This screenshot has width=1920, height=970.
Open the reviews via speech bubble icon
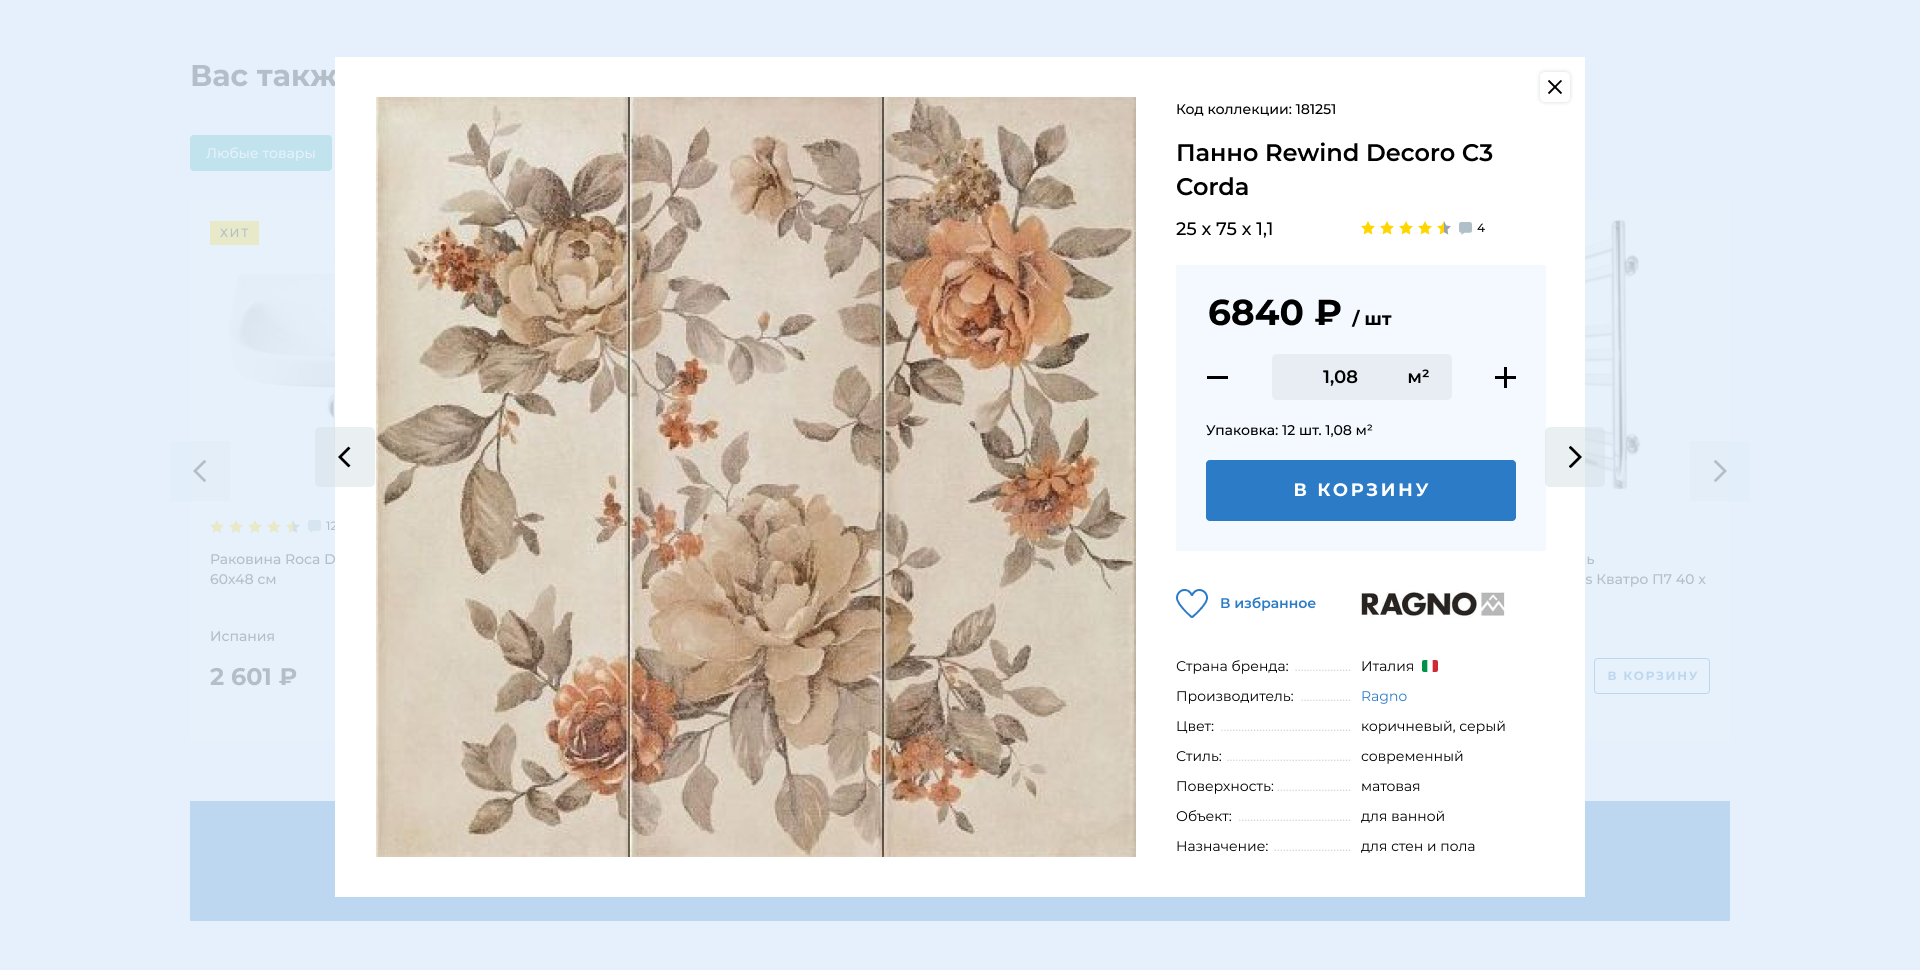pos(1464,228)
